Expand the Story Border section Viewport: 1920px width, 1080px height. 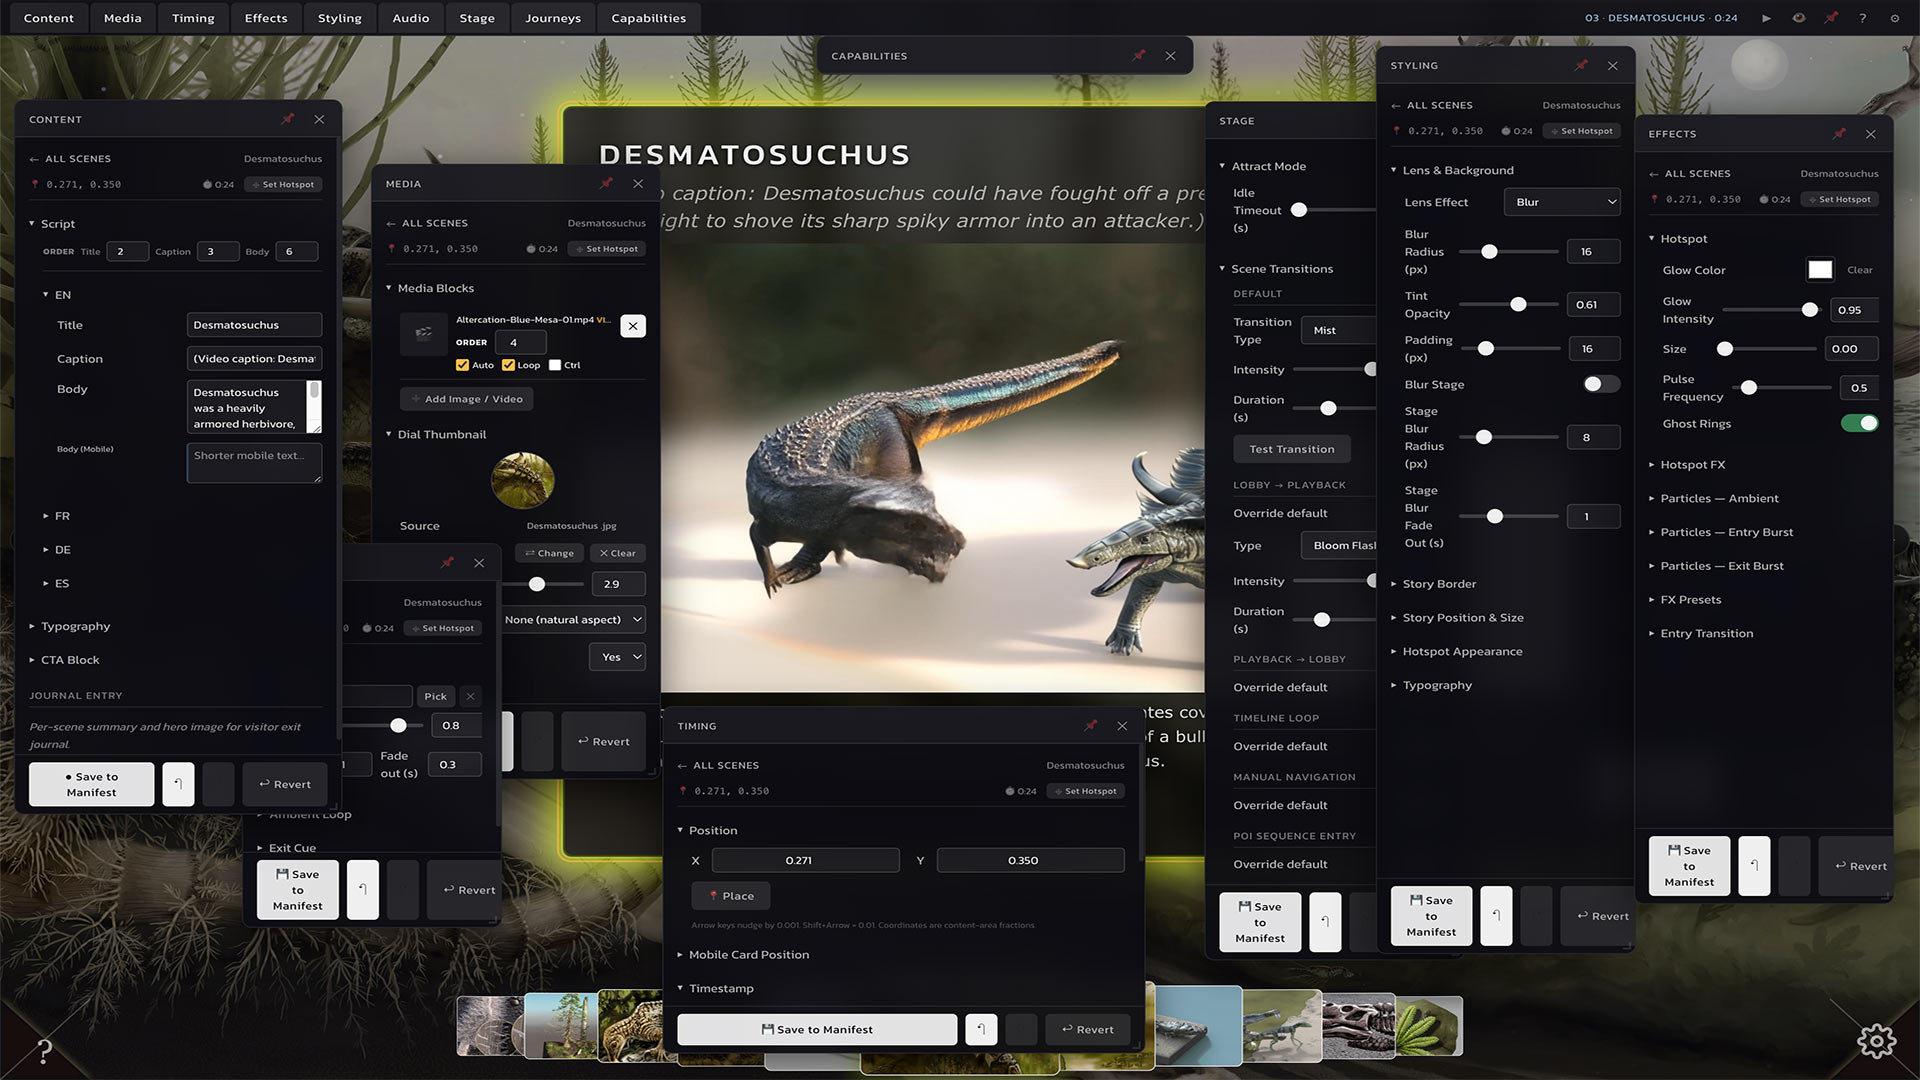tap(1439, 584)
